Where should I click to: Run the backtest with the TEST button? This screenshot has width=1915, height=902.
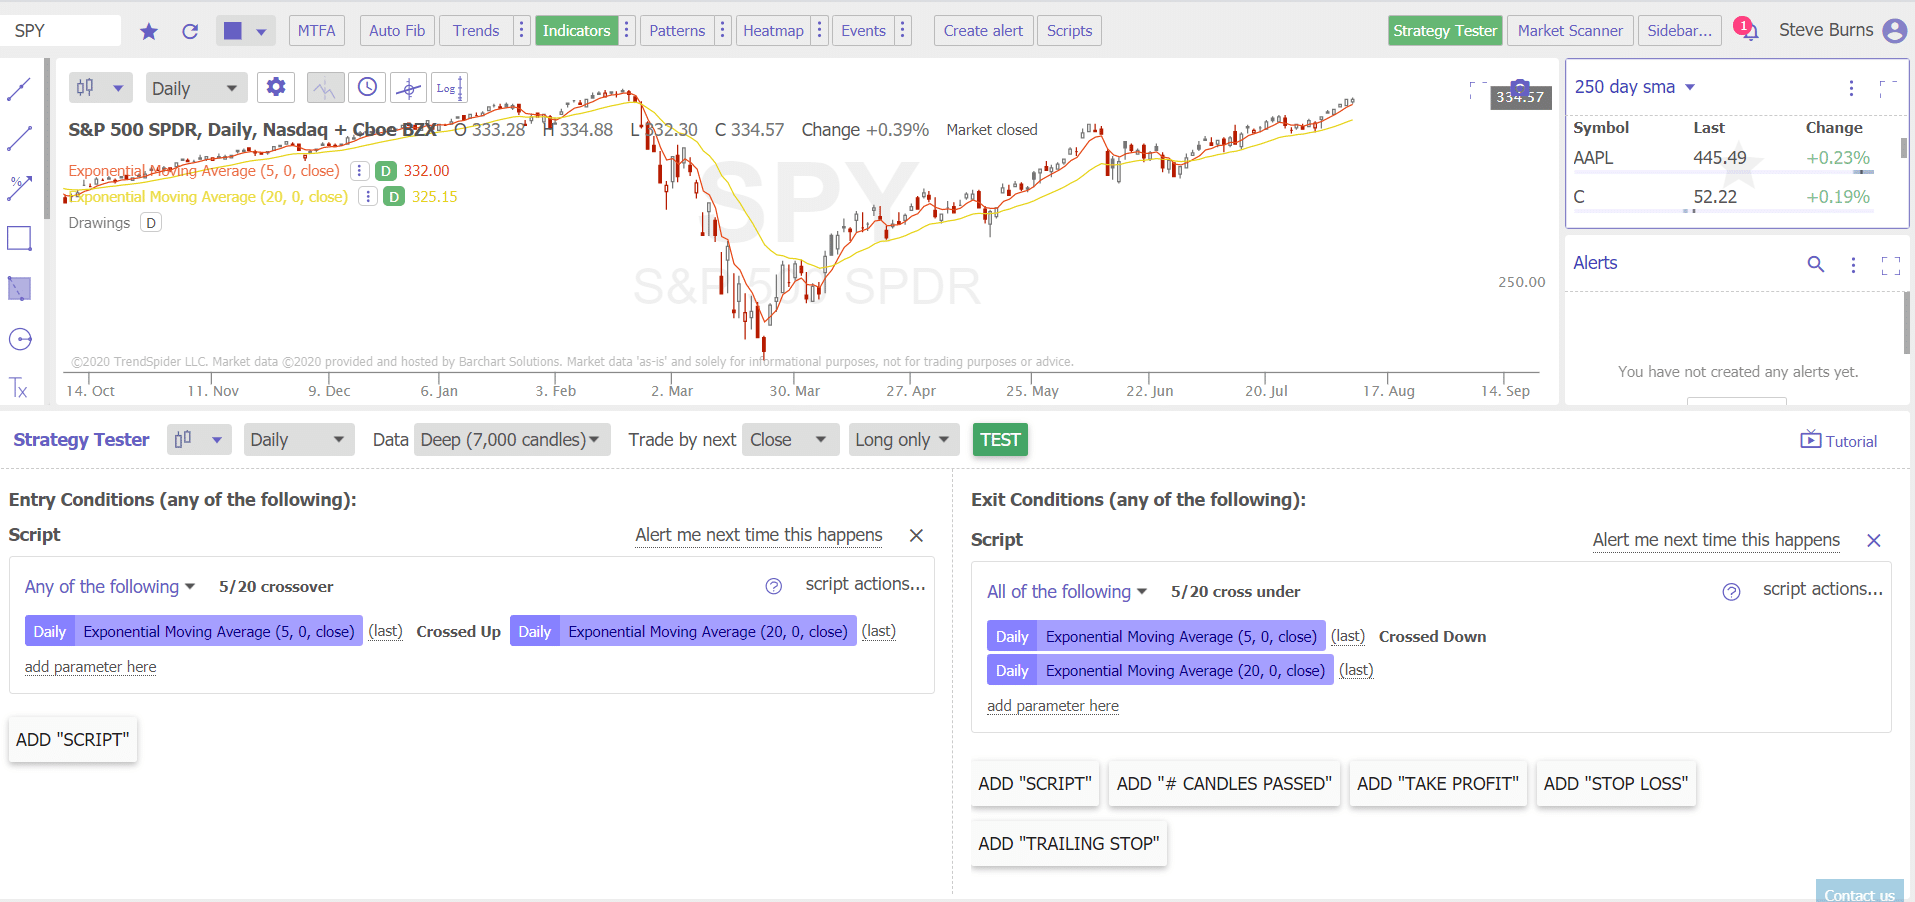(999, 439)
